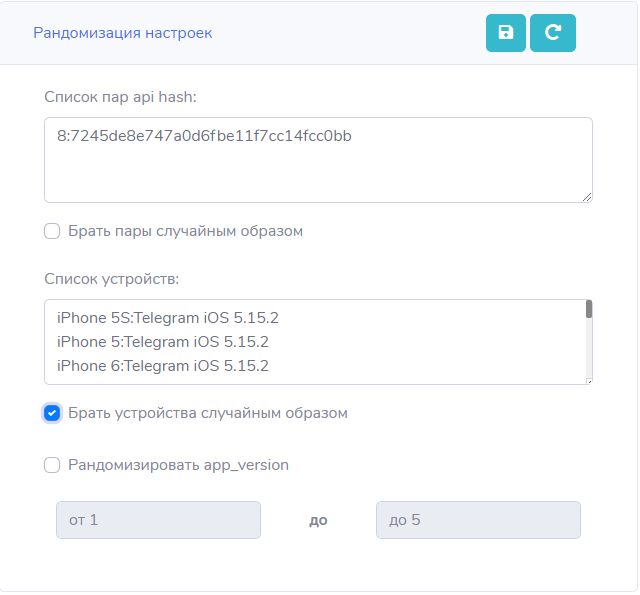Click the device list scrollbar thumb
640x595 pixels.
pyautogui.click(x=589, y=309)
